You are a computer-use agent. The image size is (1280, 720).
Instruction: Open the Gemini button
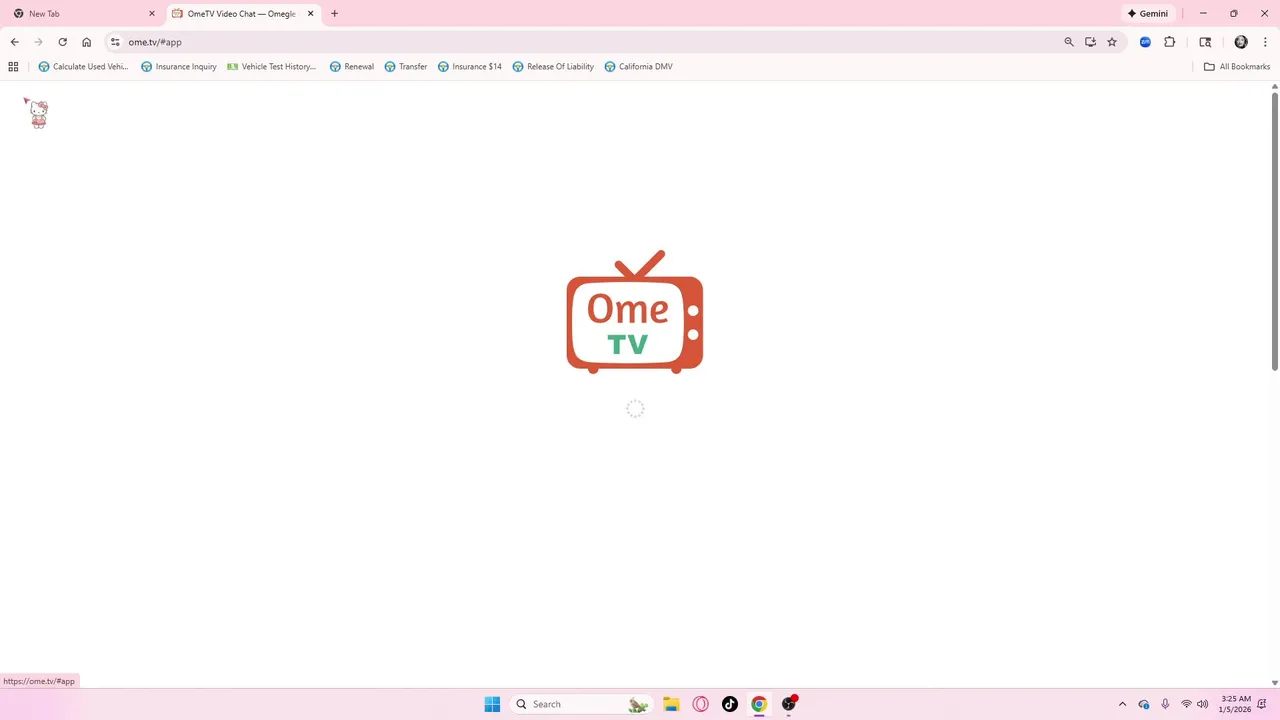click(1148, 14)
